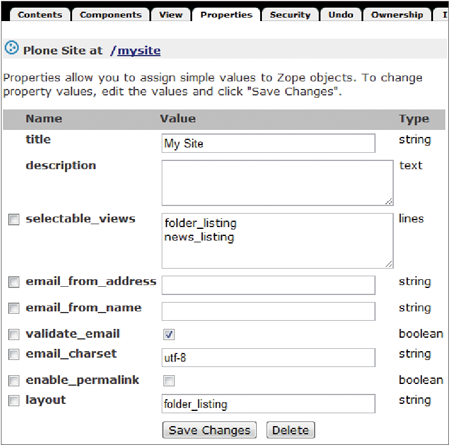Select the layout property checkbox
The image size is (450, 446).
click(14, 400)
